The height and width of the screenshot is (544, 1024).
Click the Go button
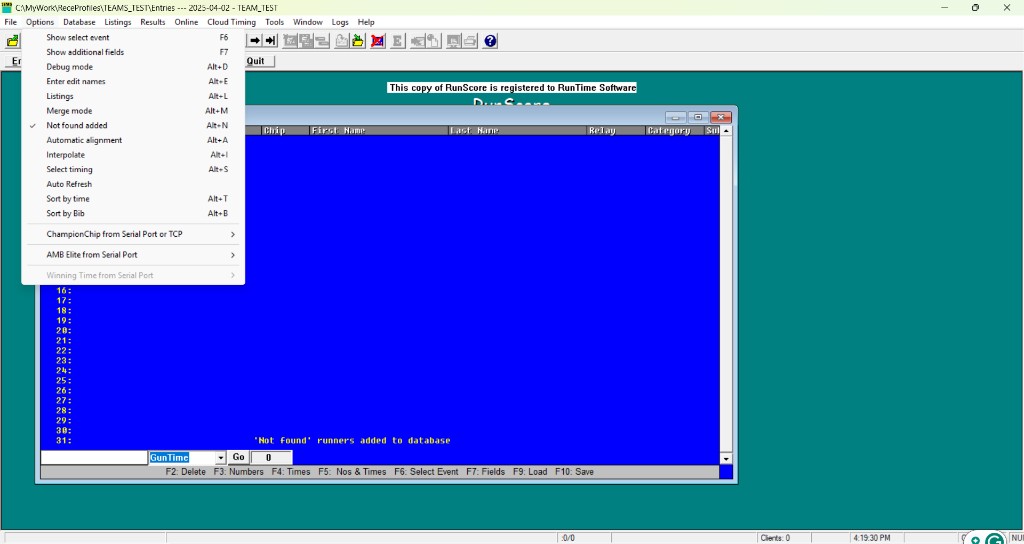click(x=238, y=458)
